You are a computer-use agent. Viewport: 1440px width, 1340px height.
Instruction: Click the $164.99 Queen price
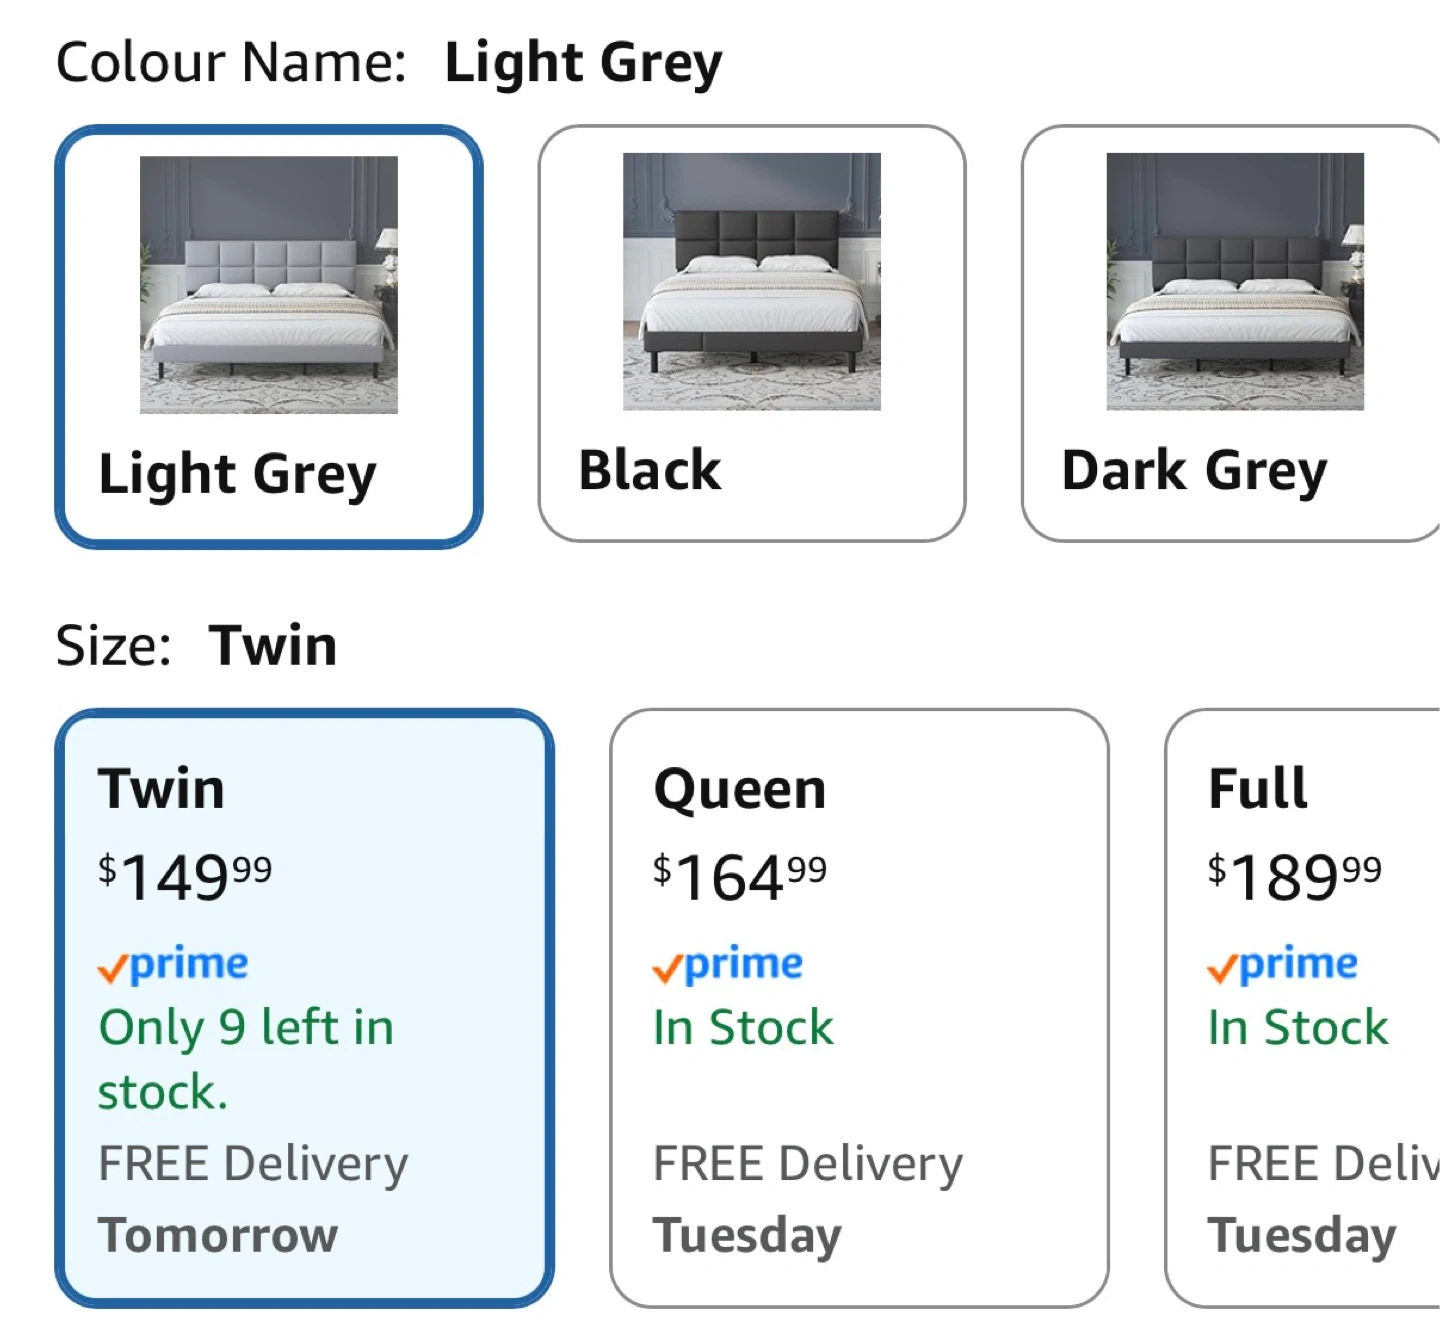point(740,877)
